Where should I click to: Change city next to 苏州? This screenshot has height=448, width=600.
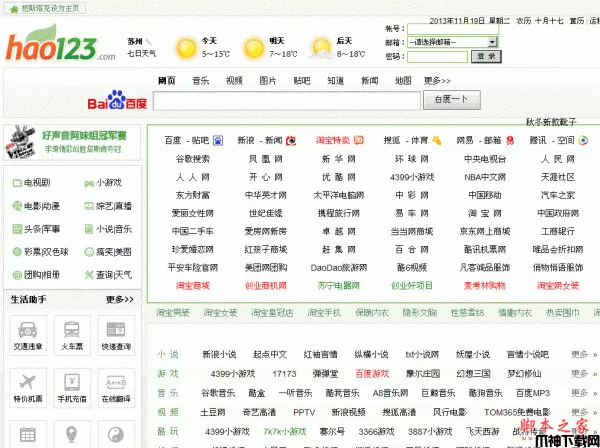pos(148,41)
